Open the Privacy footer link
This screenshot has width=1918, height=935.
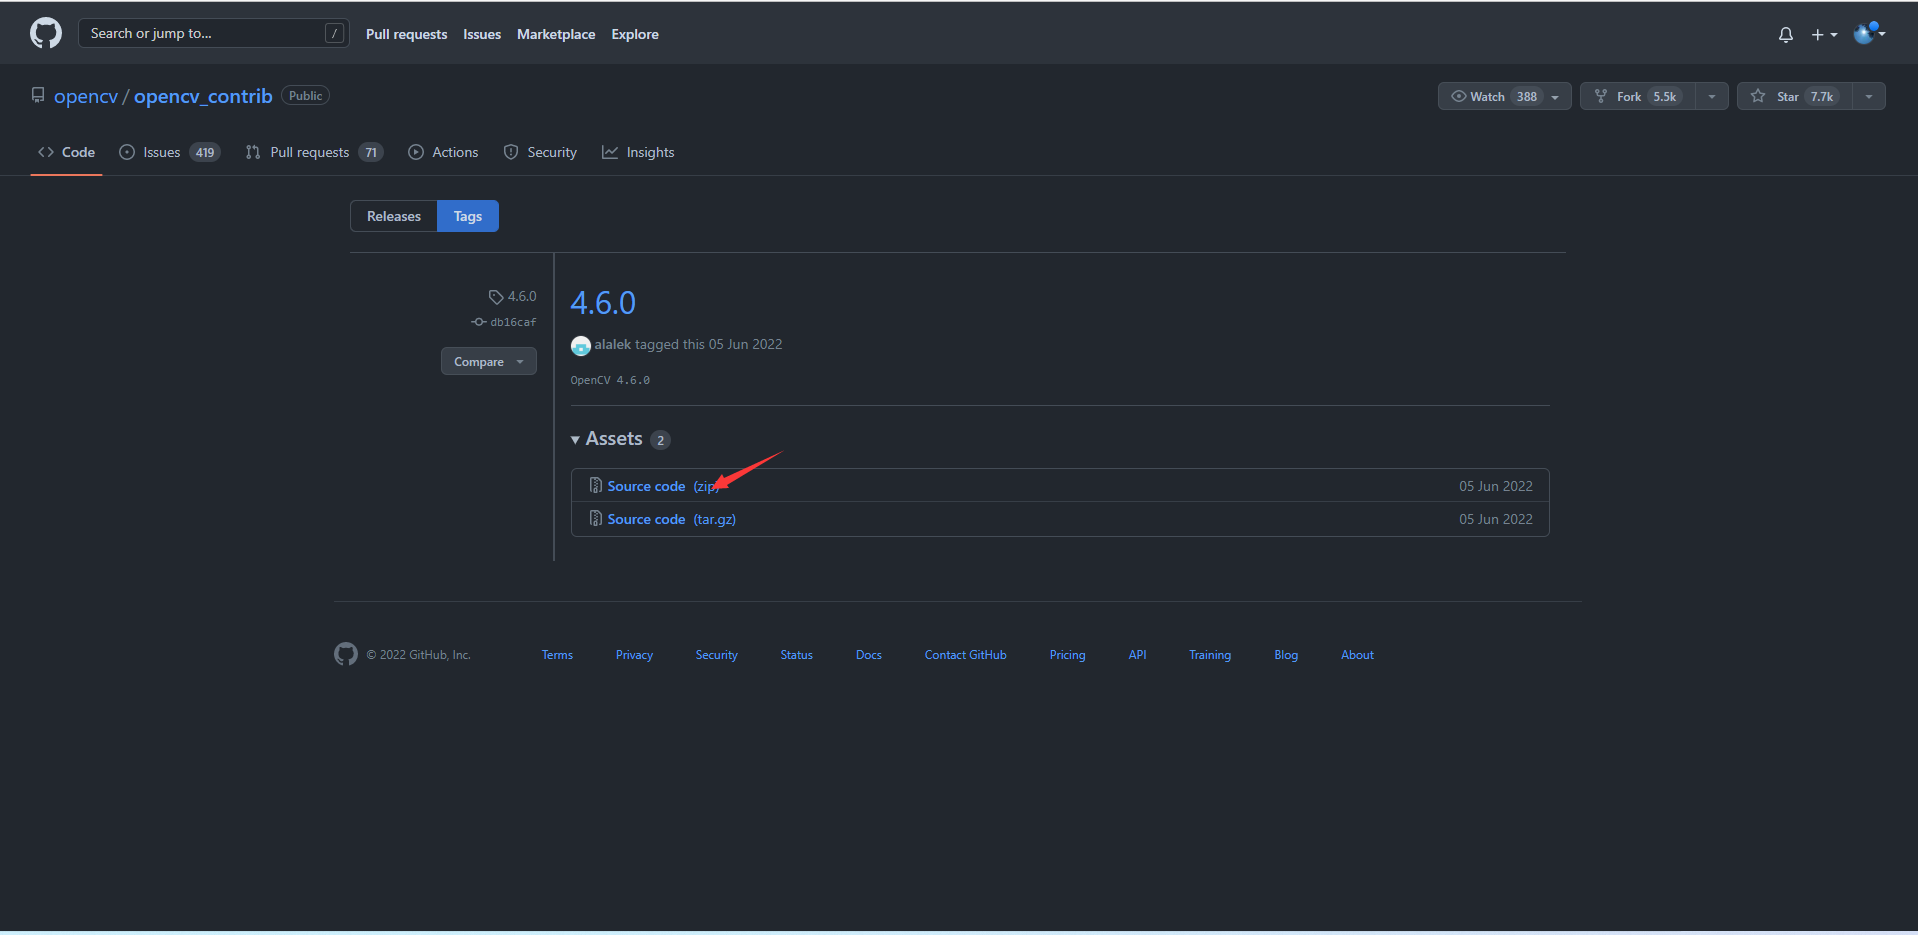[634, 655]
